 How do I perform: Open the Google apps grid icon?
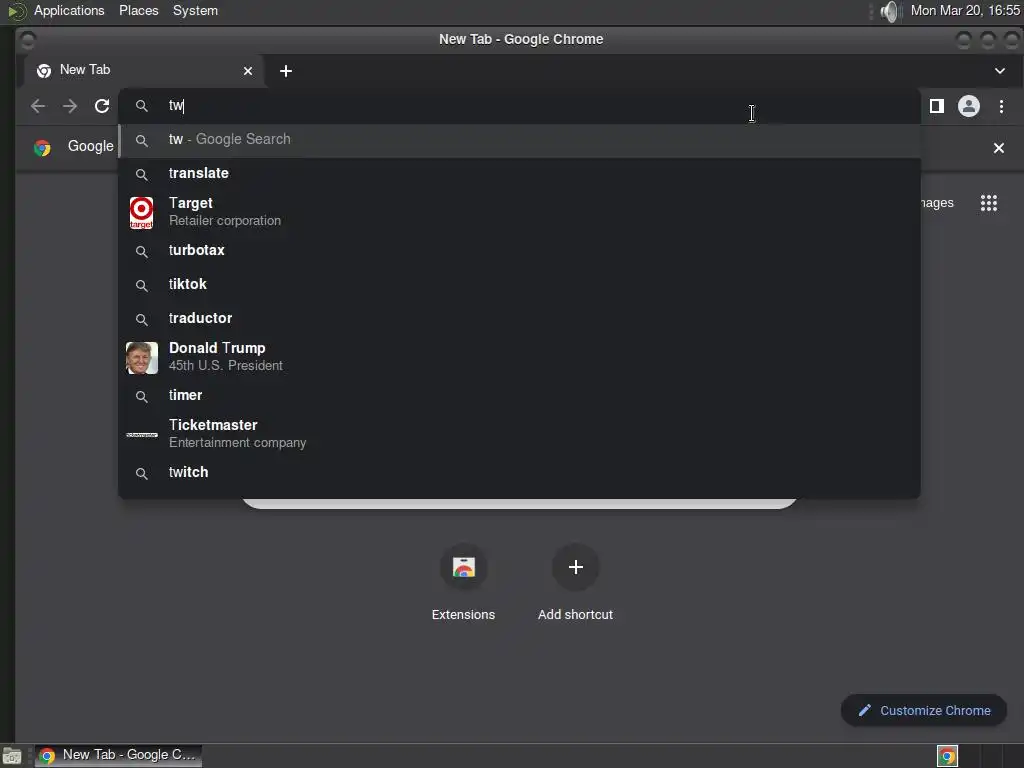989,203
